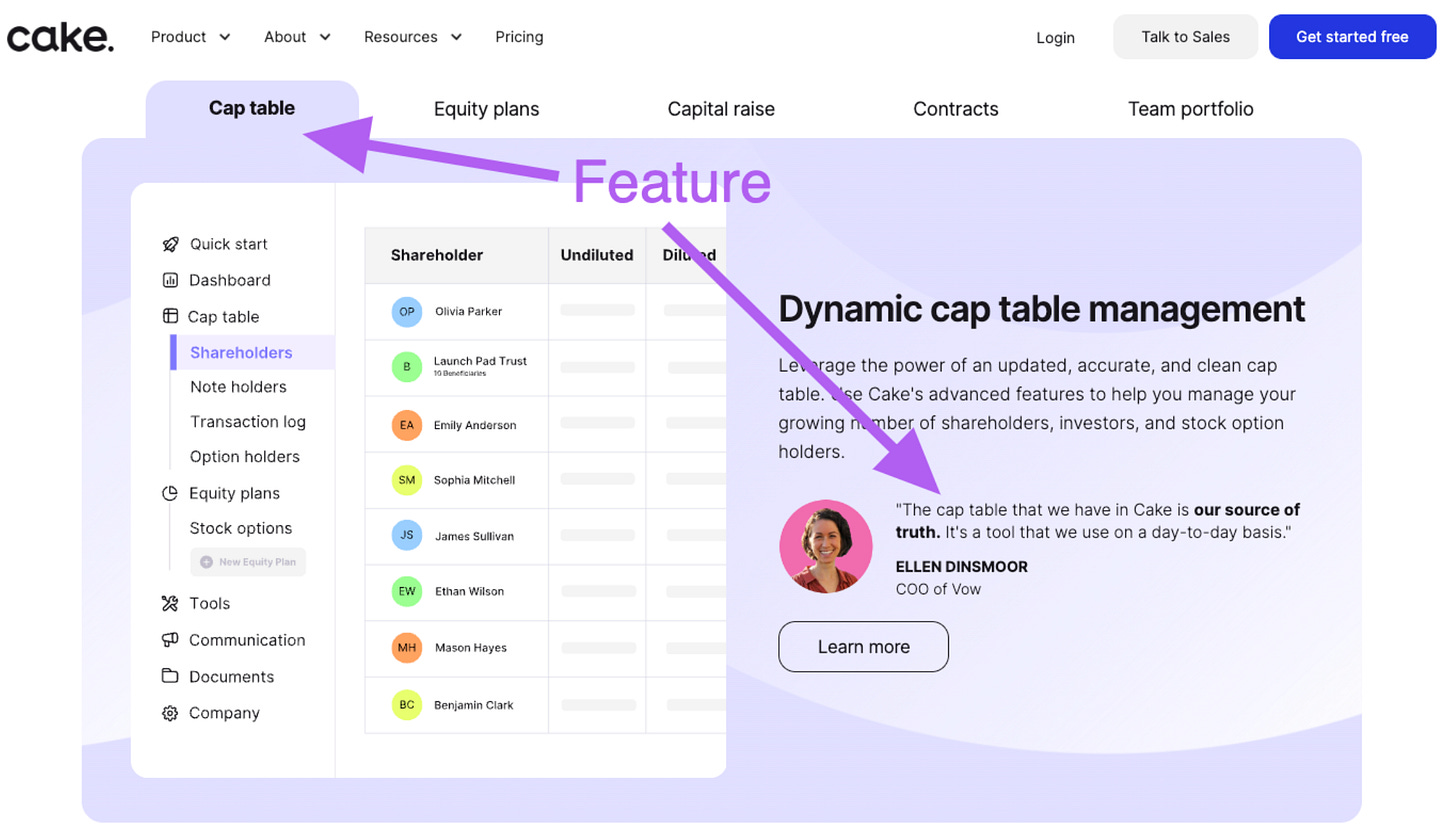This screenshot has height=835, width=1456.
Task: Open the Resources menu
Action: [x=413, y=37]
